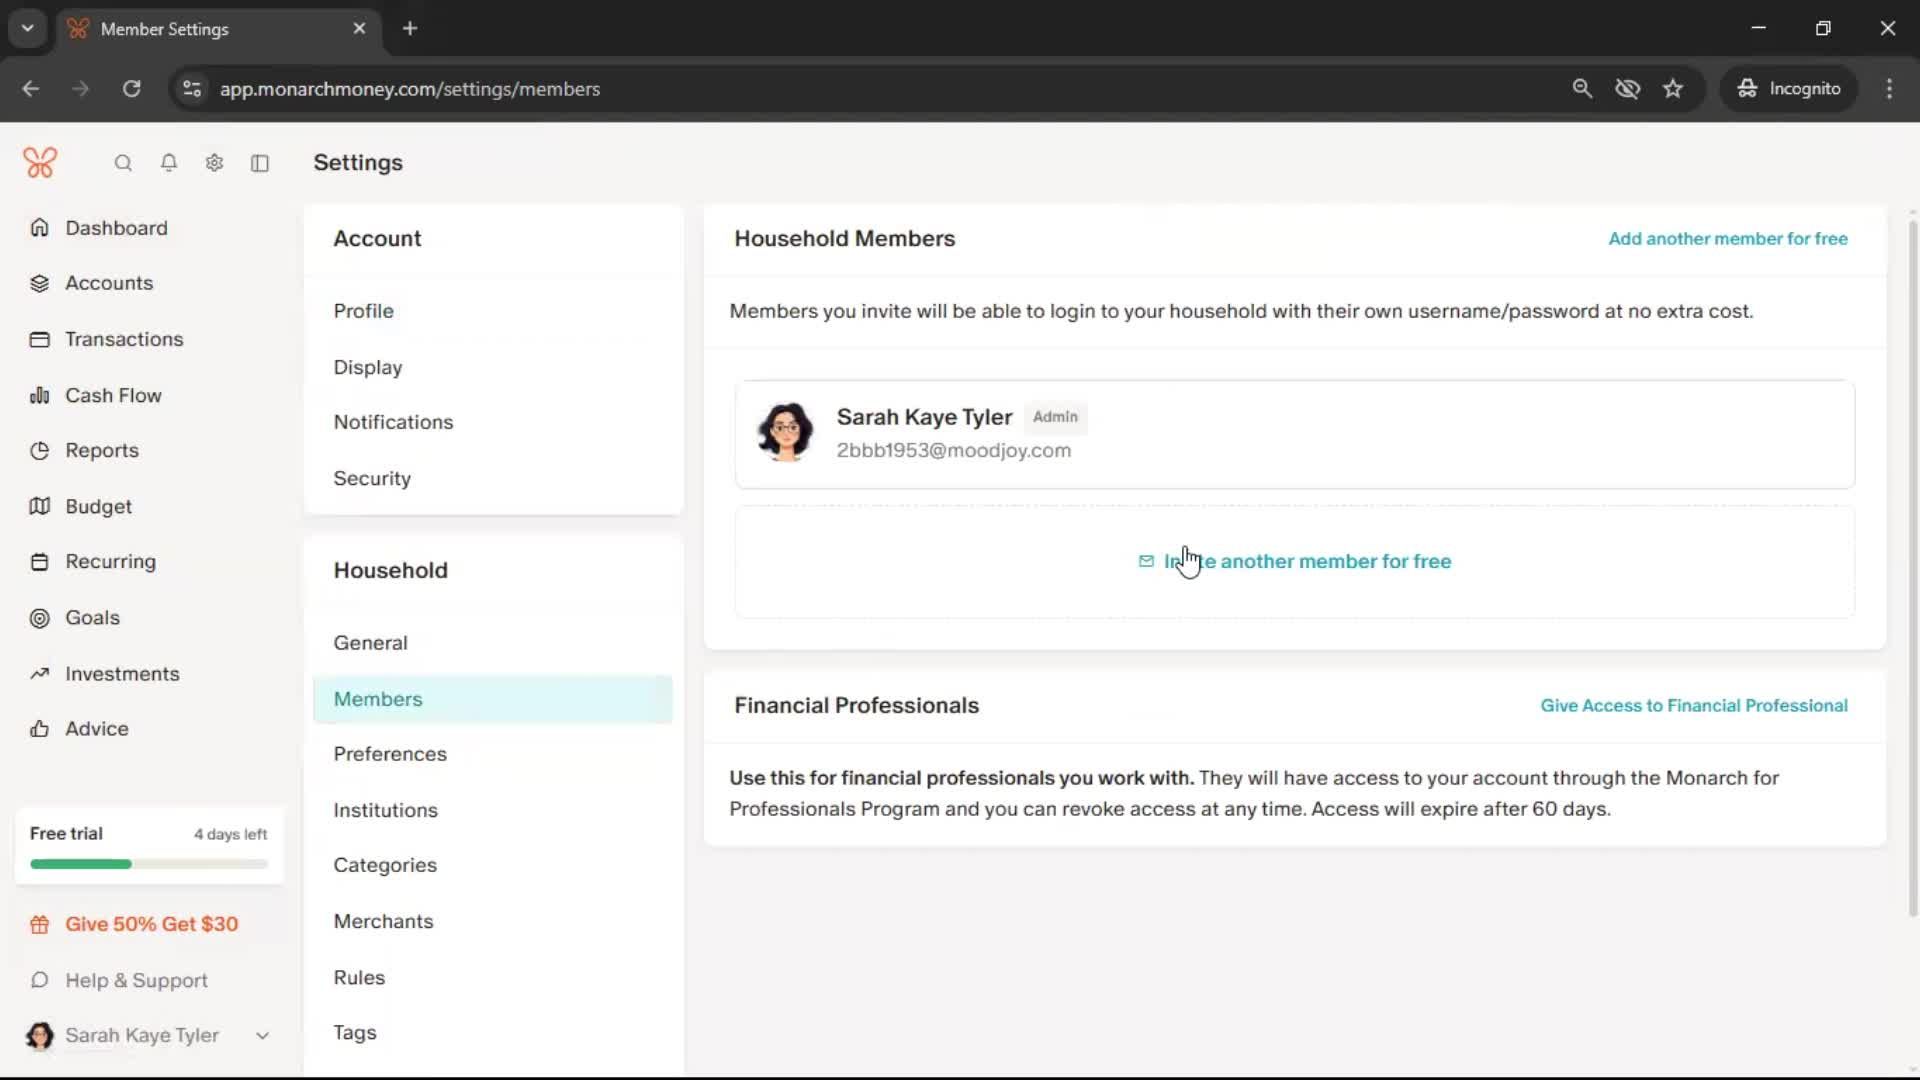Click the settings gear icon

pos(214,163)
